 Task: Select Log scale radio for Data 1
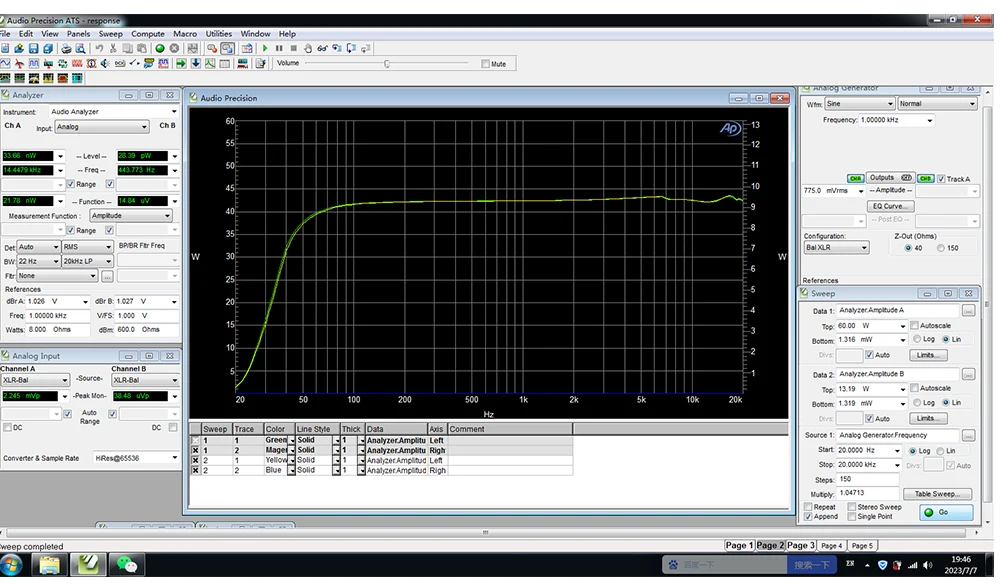(x=917, y=339)
